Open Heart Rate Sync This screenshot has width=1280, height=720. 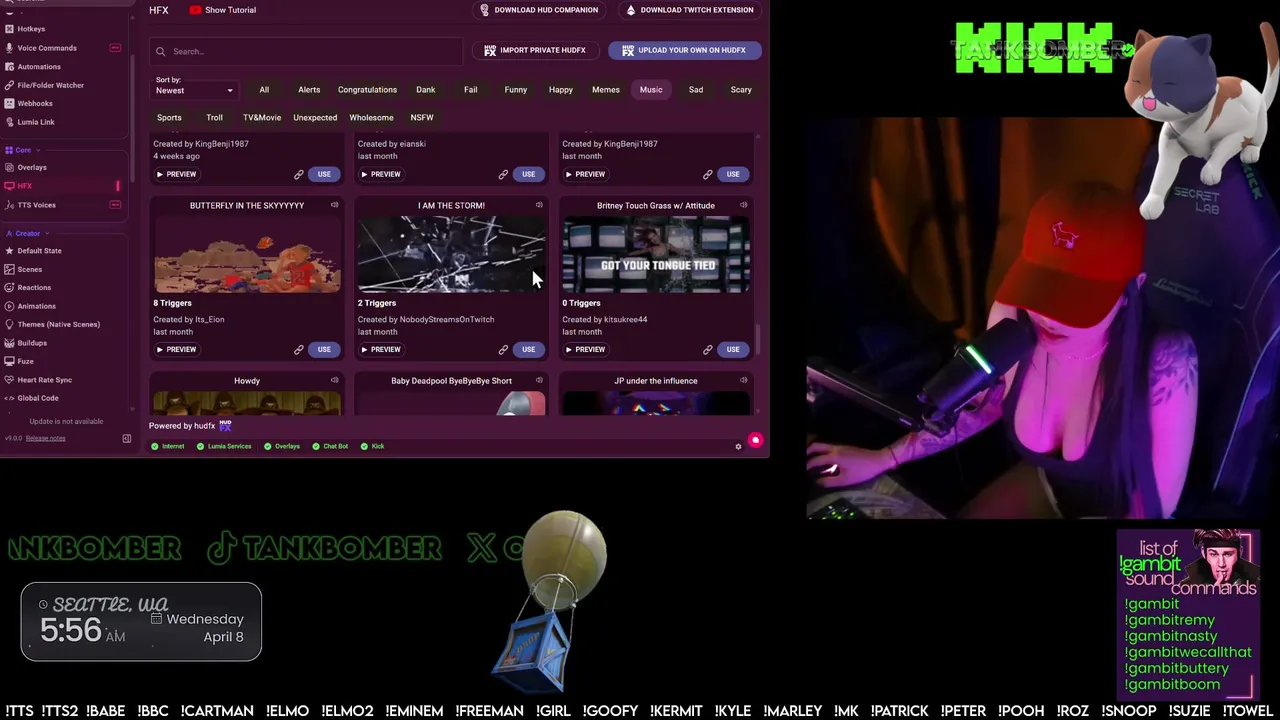[44, 380]
